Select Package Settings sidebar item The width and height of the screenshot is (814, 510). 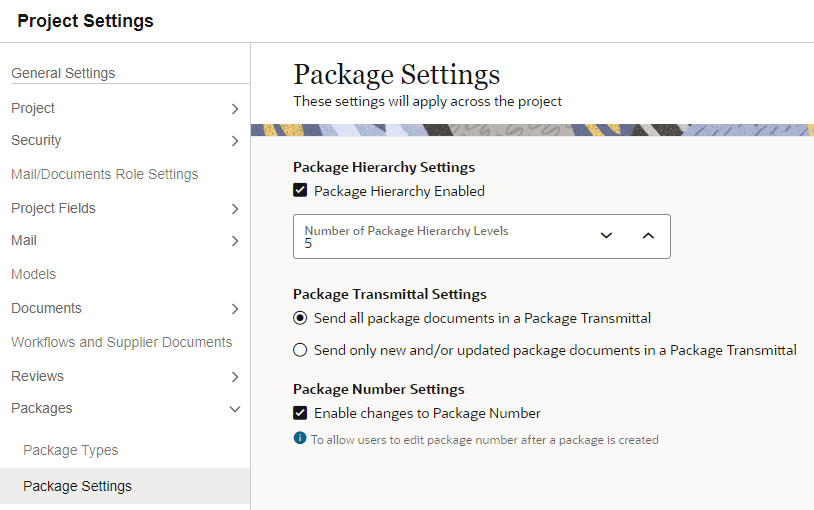[125, 486]
